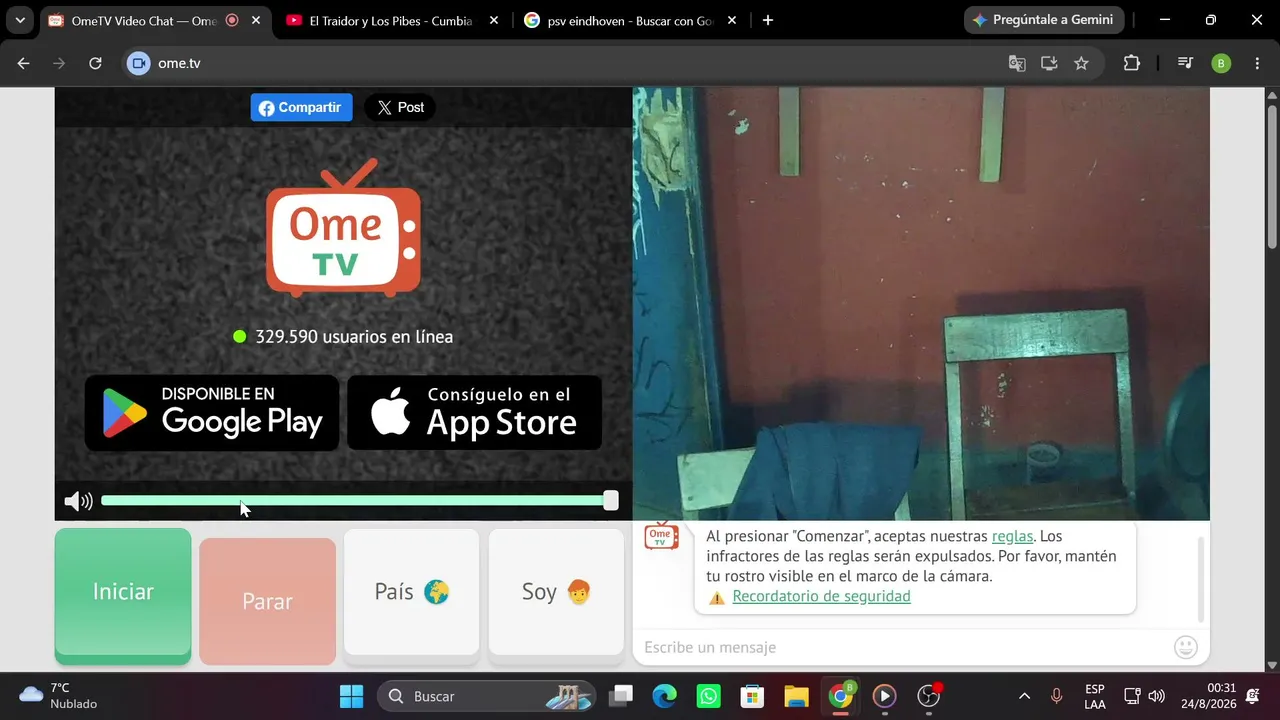This screenshot has width=1280, height=720.
Task: Open the Chrome three-dot menu
Action: (1256, 63)
